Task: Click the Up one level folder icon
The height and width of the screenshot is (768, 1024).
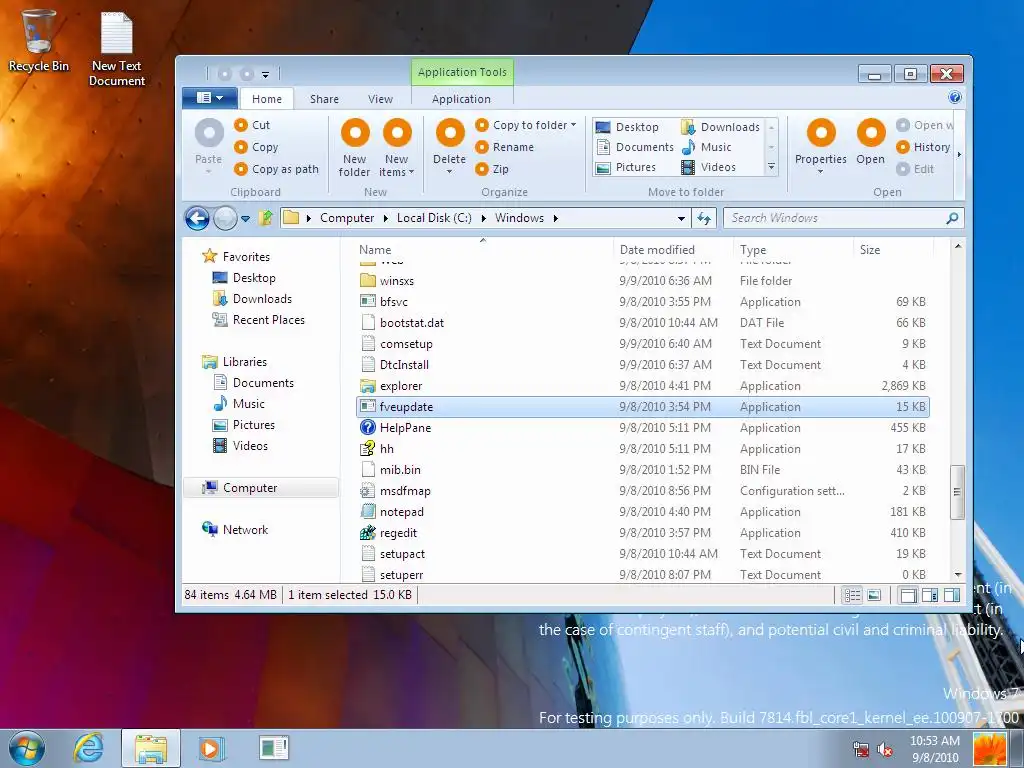Action: [x=265, y=218]
